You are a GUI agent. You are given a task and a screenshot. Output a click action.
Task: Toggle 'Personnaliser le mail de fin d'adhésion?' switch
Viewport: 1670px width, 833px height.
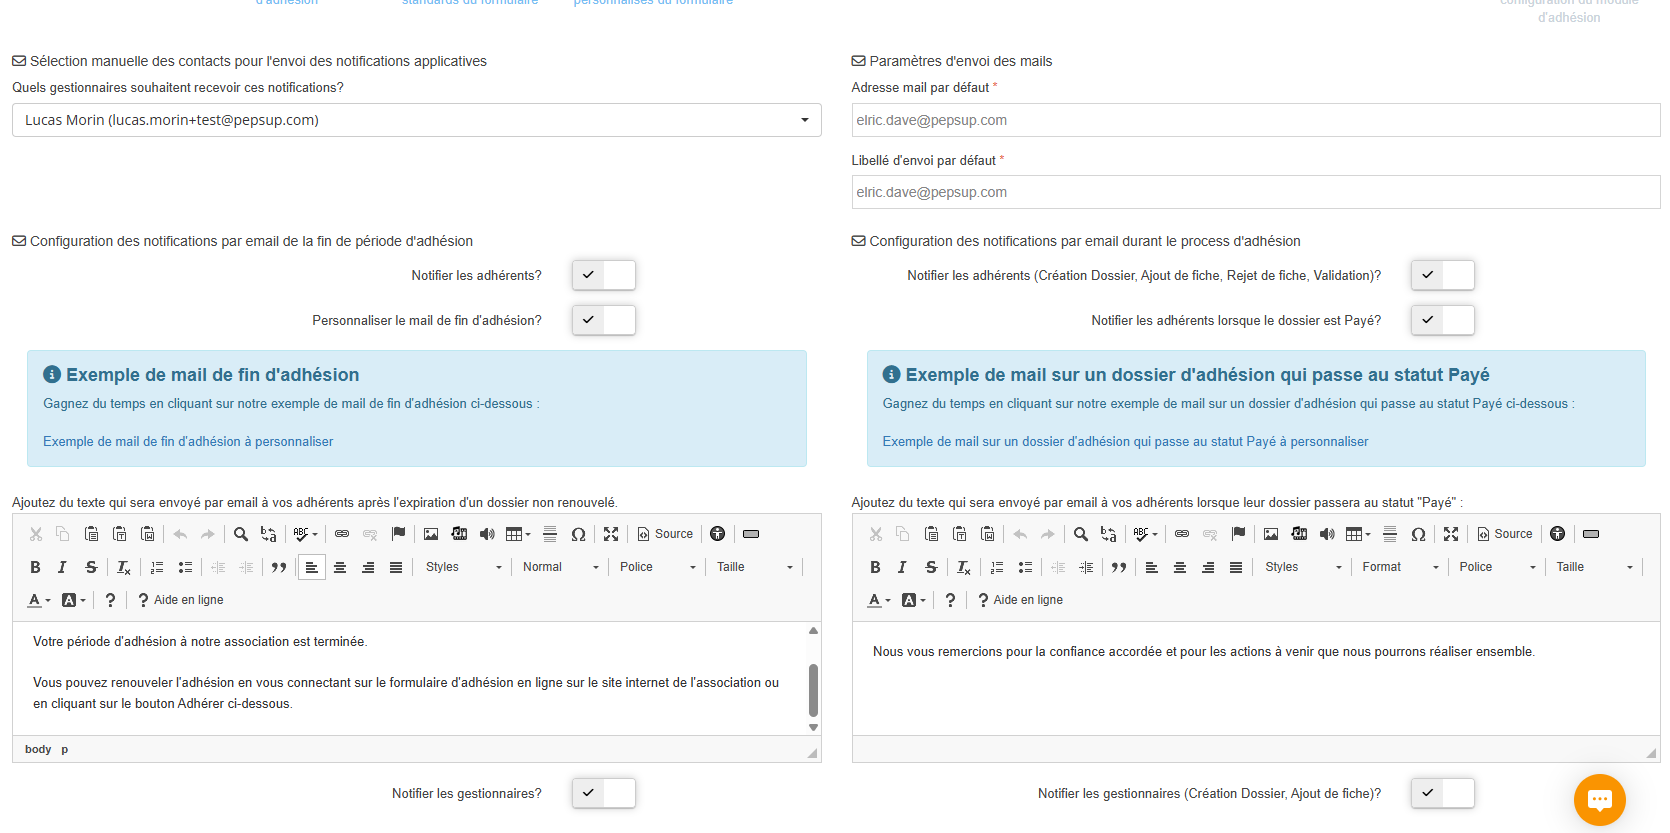pyautogui.click(x=604, y=320)
